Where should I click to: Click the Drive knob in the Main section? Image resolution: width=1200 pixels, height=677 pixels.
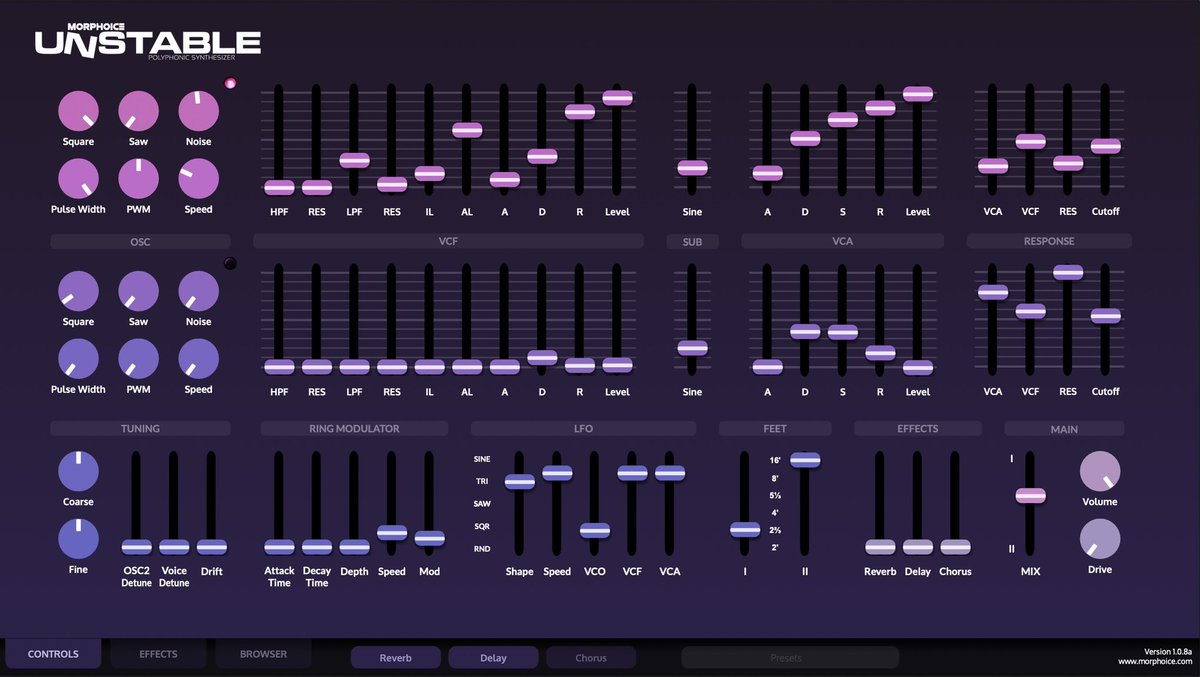pyautogui.click(x=1100, y=539)
